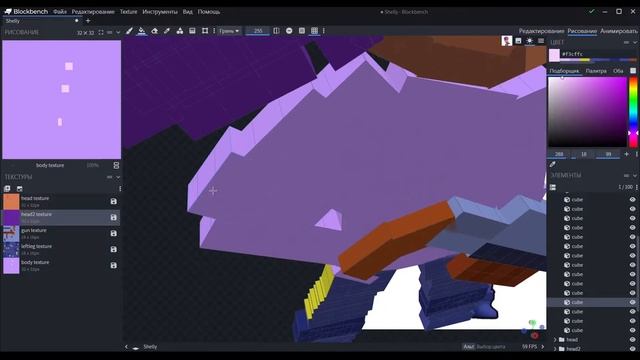Toggle the painting grid icon
The height and width of the screenshot is (360, 640).
tap(314, 31)
